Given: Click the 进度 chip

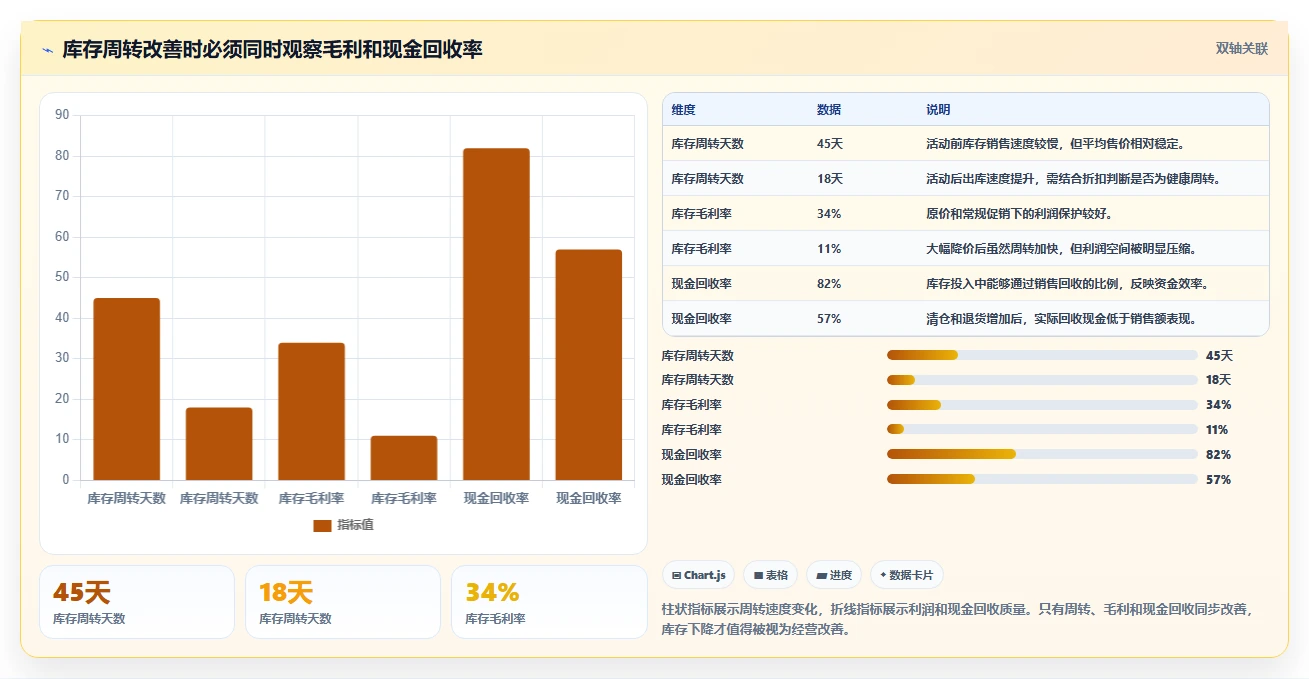Looking at the screenshot, I should click(833, 575).
